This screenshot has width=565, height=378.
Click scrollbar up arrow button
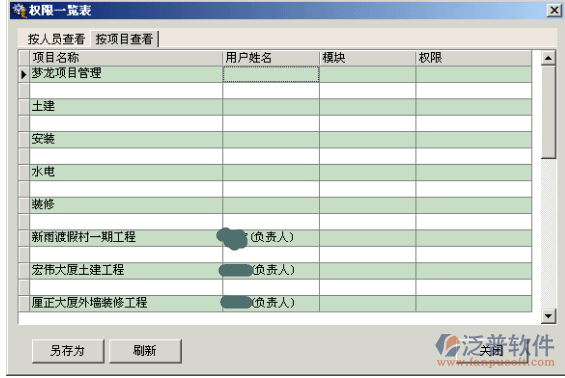tap(548, 58)
